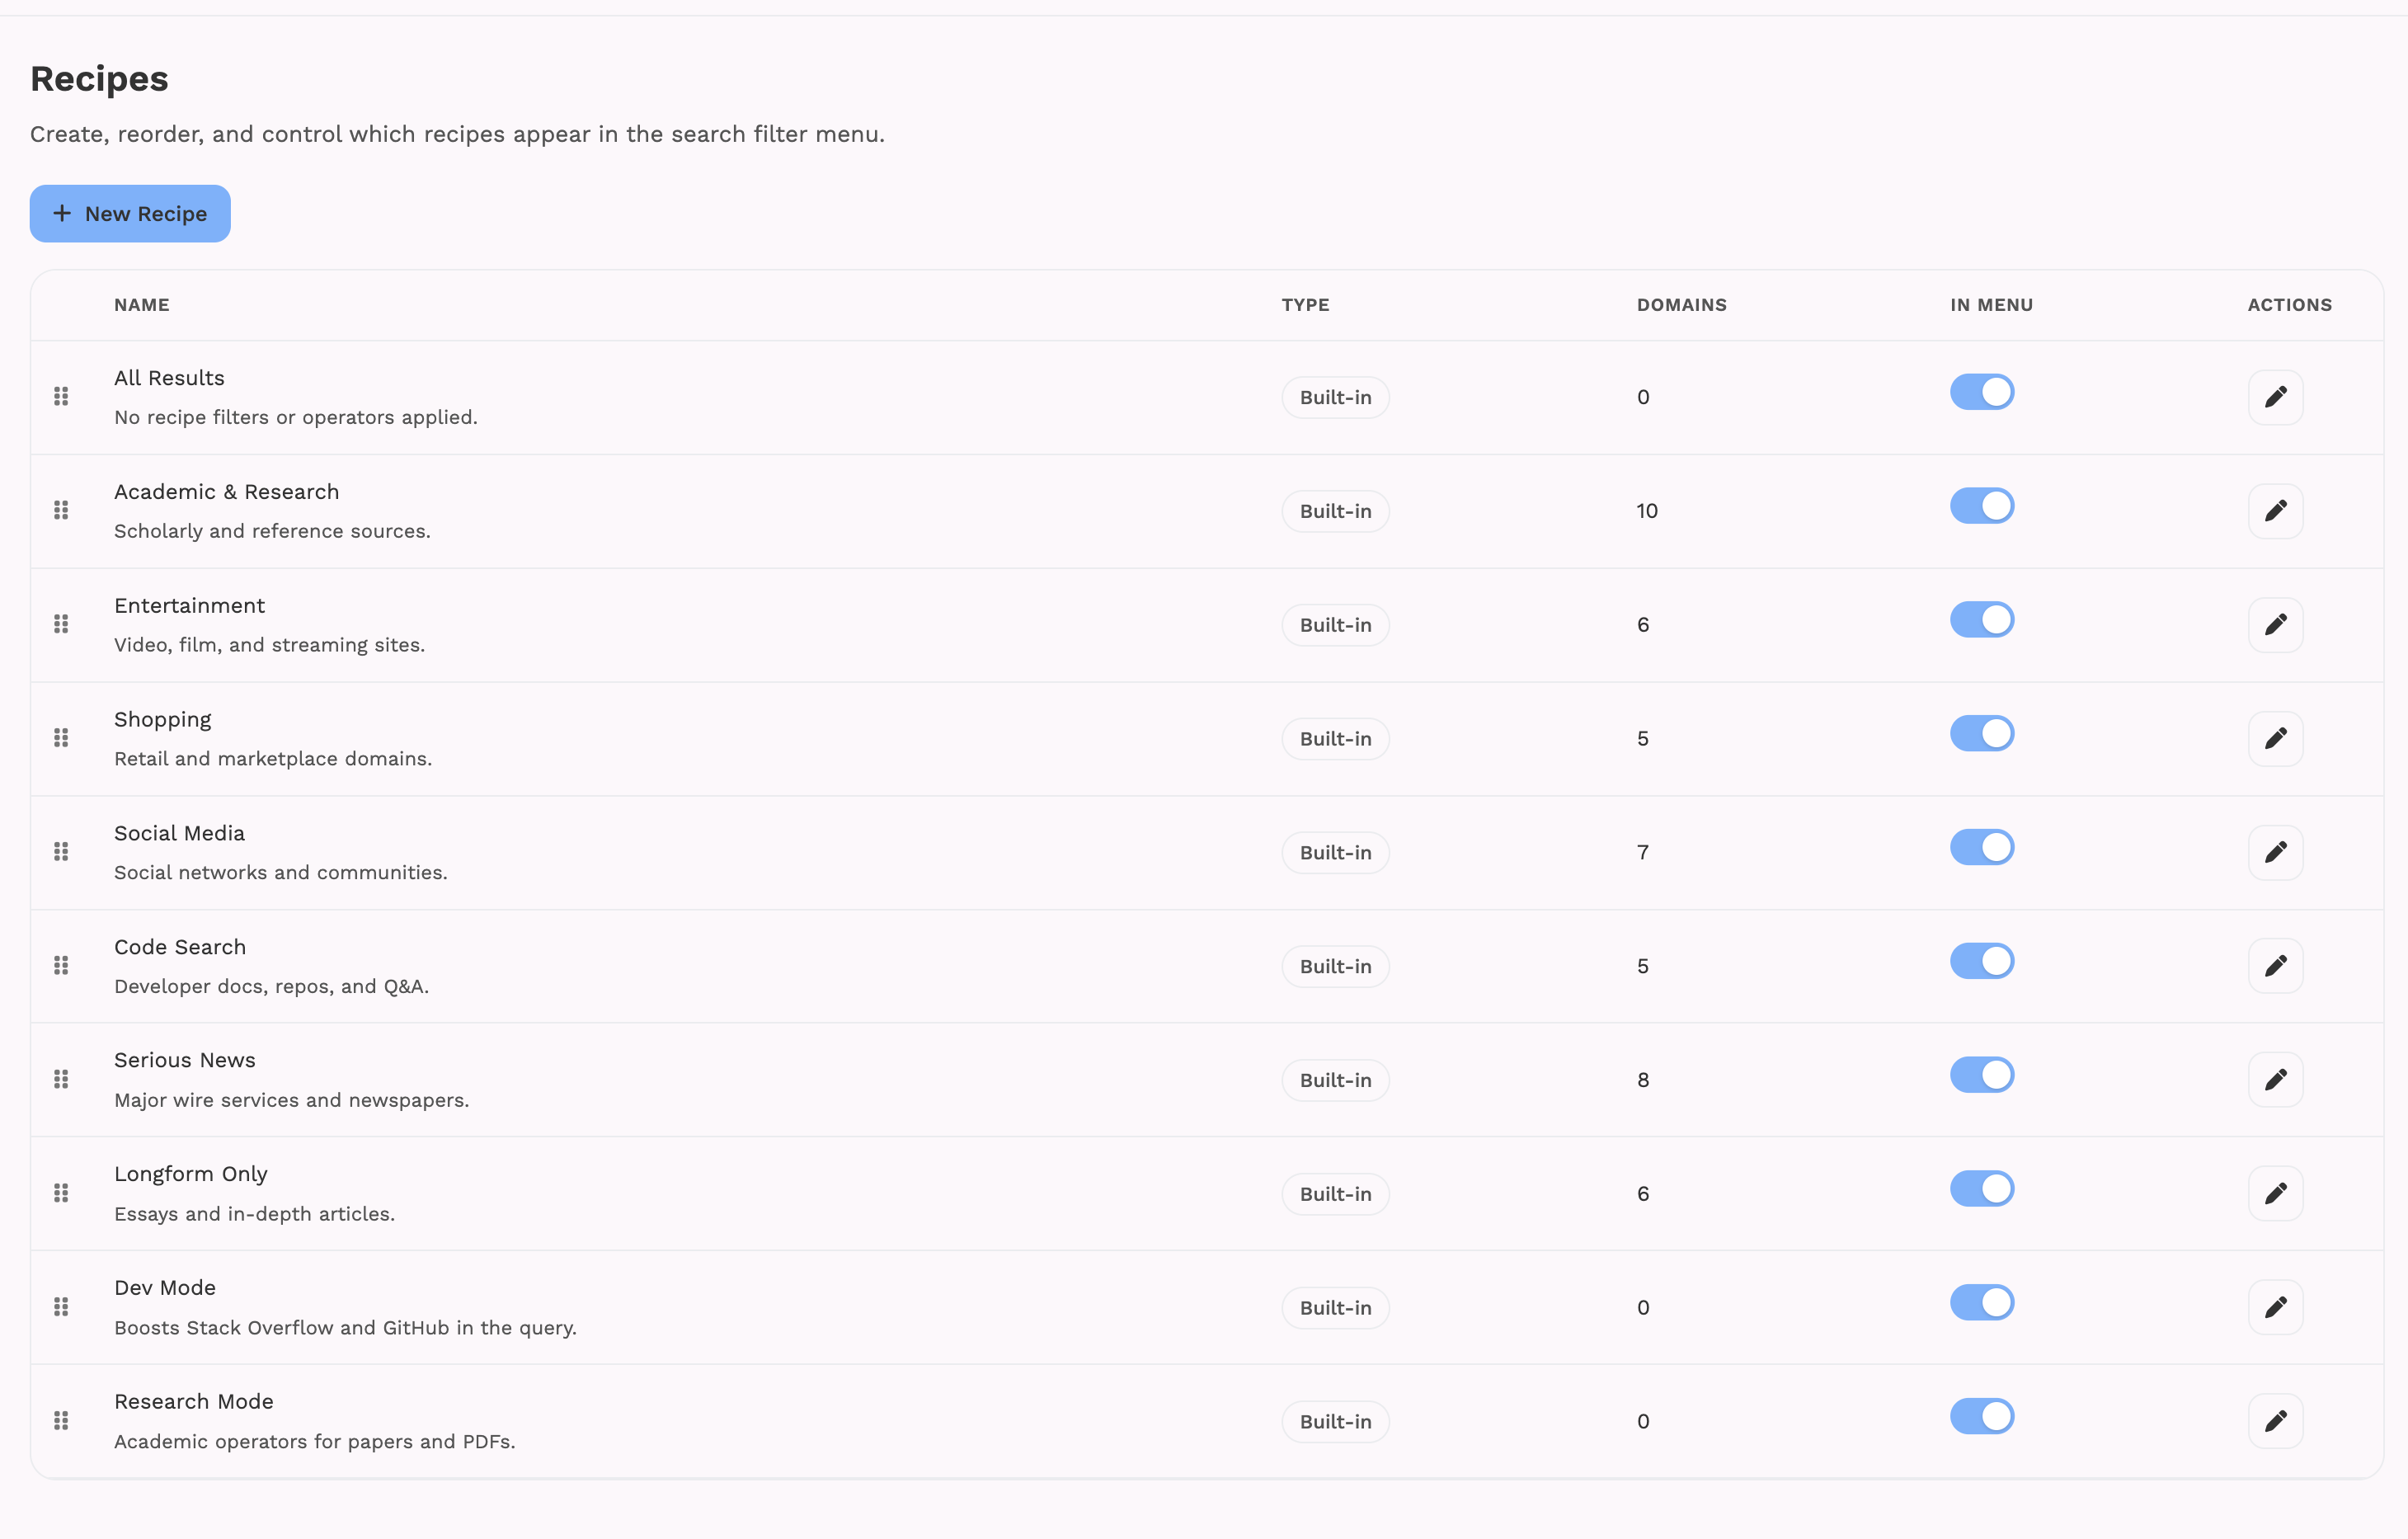Switch off Longform Only in the menu

tap(1981, 1189)
